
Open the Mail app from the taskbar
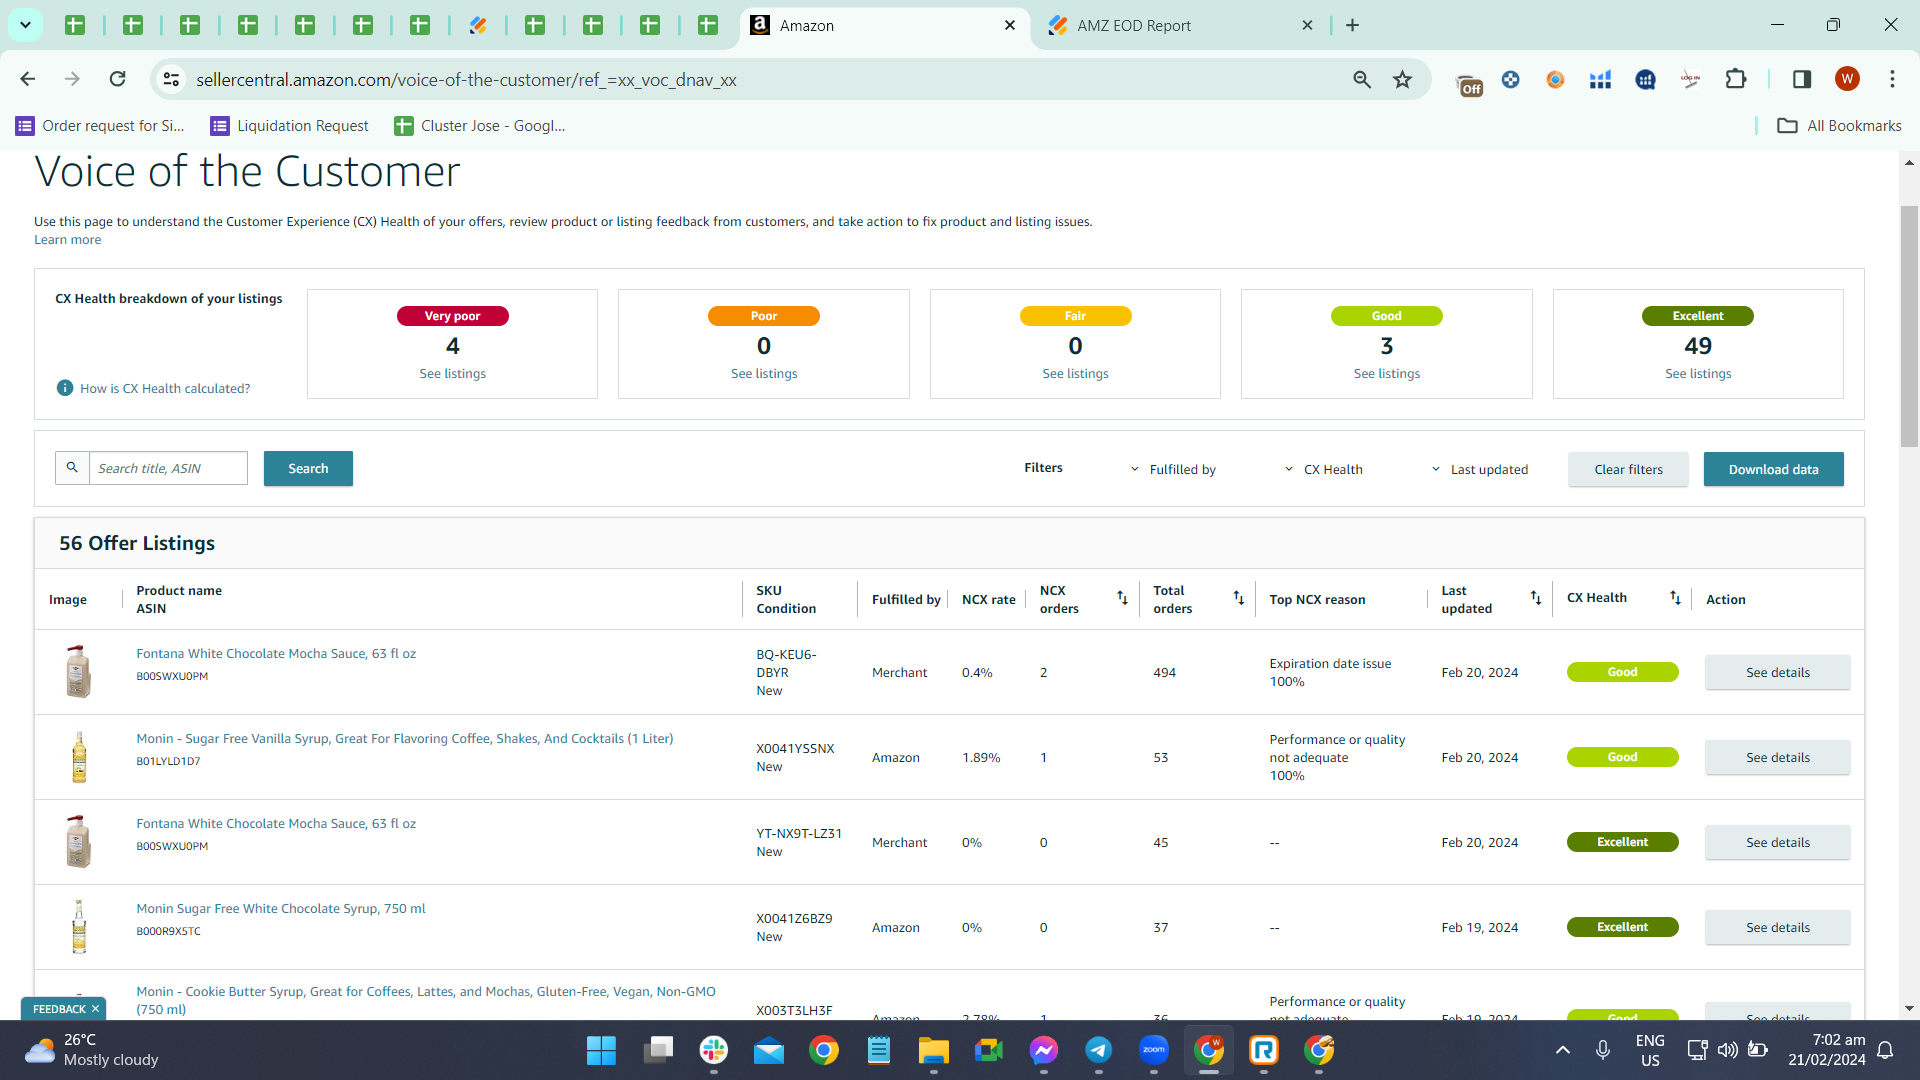pos(769,1050)
